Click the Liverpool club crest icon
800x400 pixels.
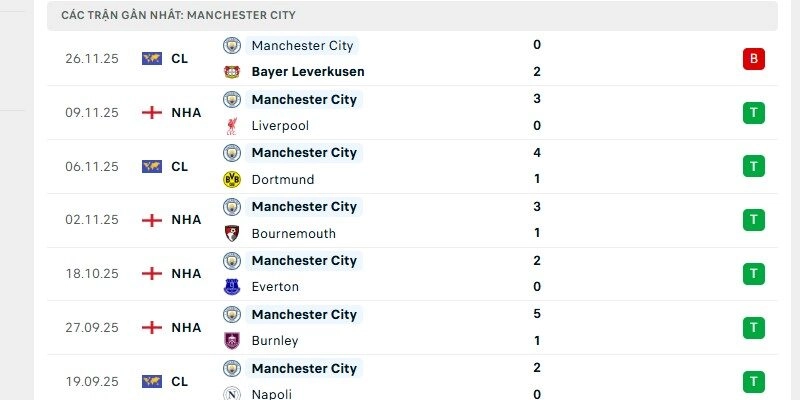(x=232, y=126)
